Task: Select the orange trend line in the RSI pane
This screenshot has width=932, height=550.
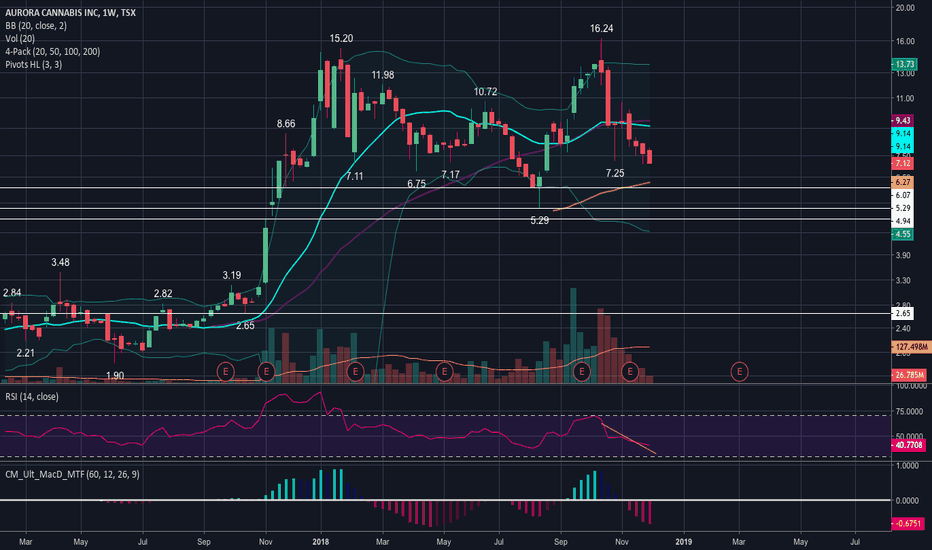Action: pos(629,439)
